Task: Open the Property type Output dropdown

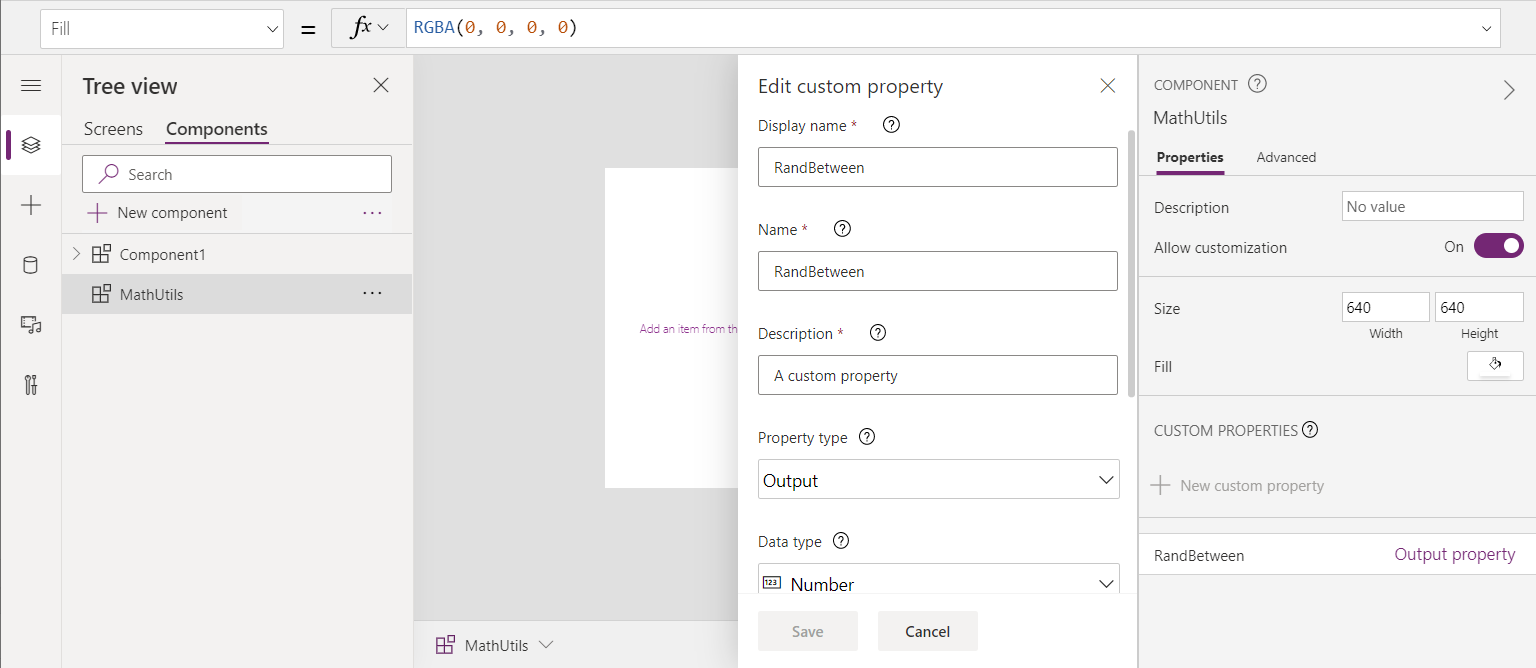Action: [x=938, y=480]
